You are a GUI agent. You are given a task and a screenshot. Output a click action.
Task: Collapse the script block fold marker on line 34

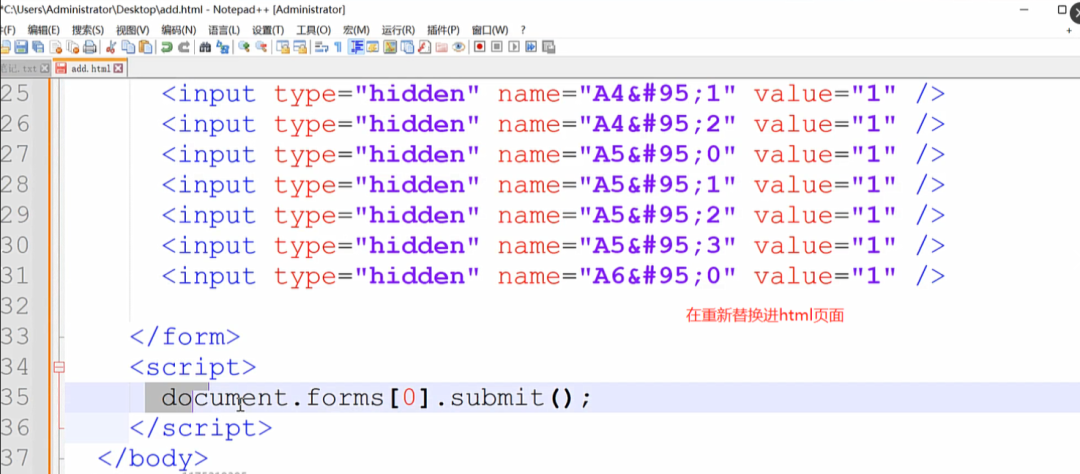59,367
